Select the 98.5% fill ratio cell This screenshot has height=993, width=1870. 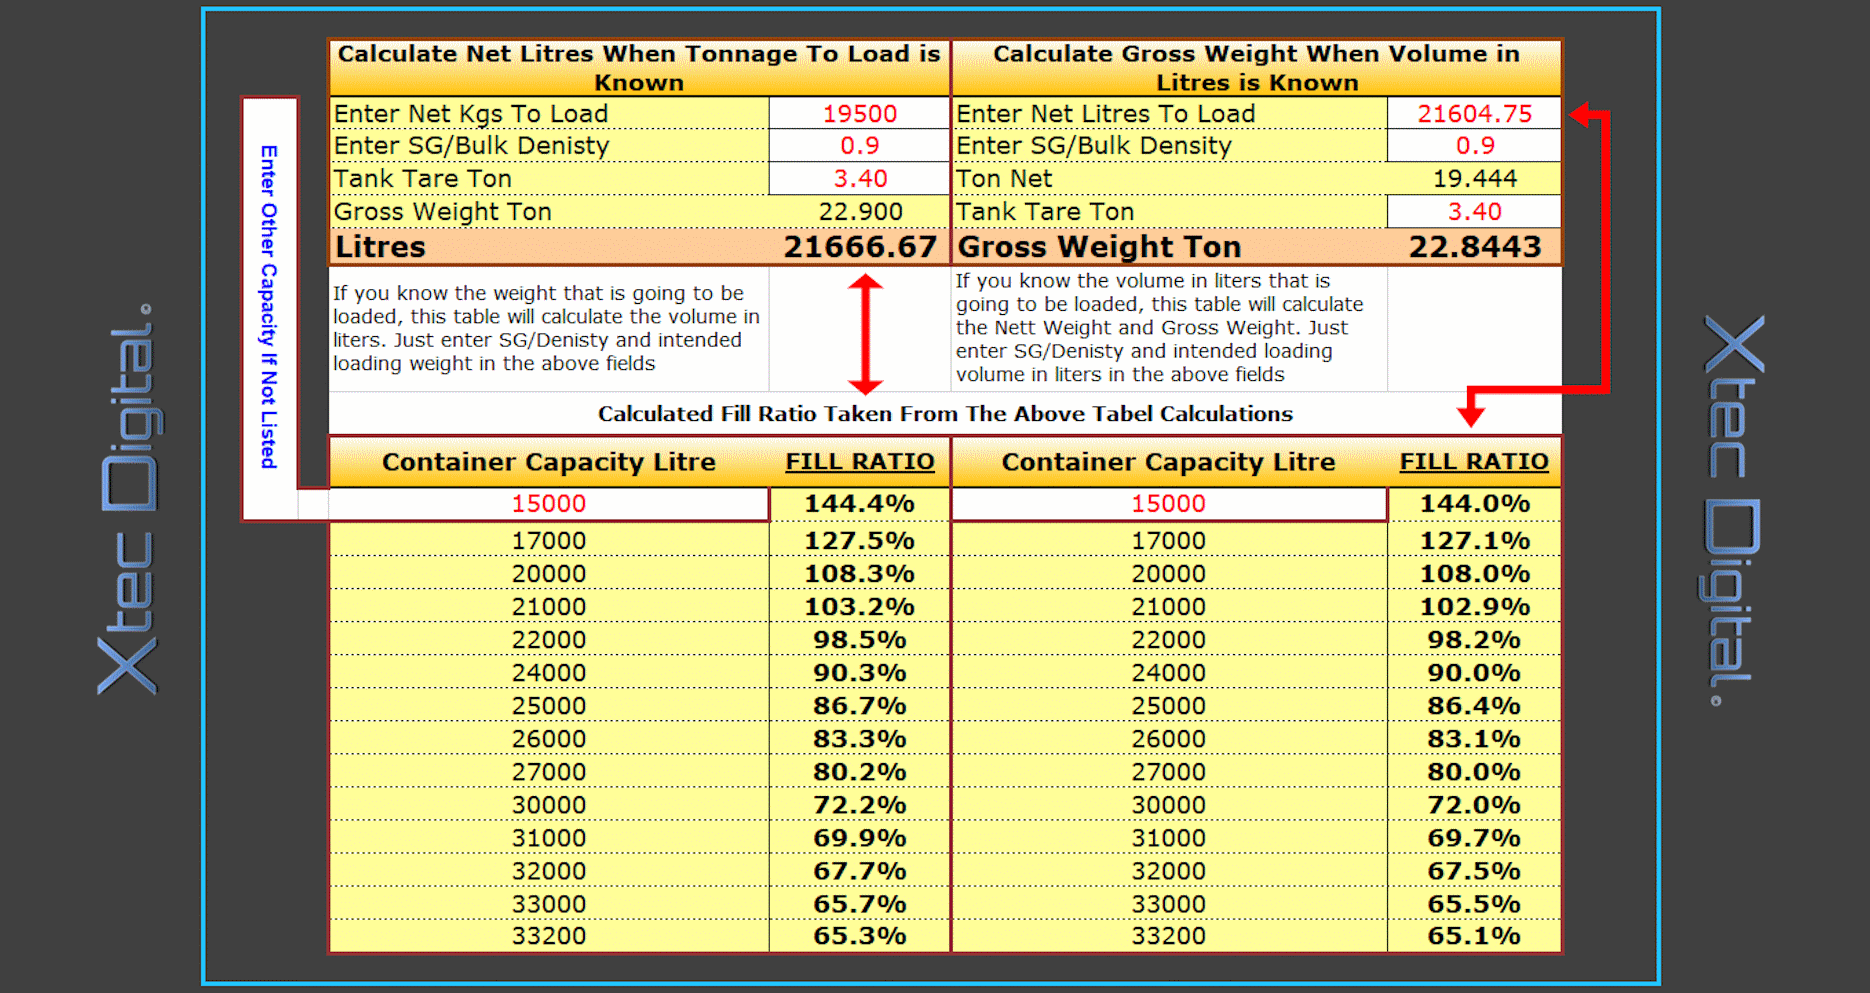[860, 640]
